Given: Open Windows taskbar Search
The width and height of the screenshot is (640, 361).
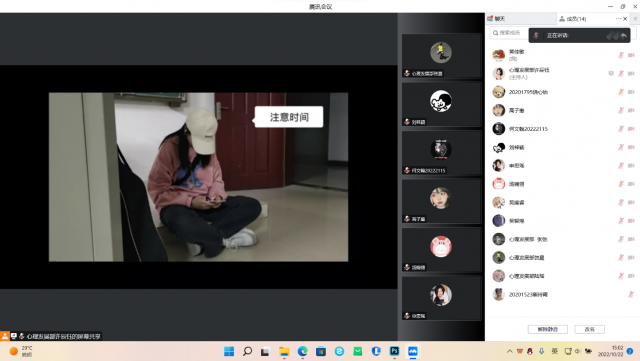Looking at the screenshot, I should (x=247, y=351).
